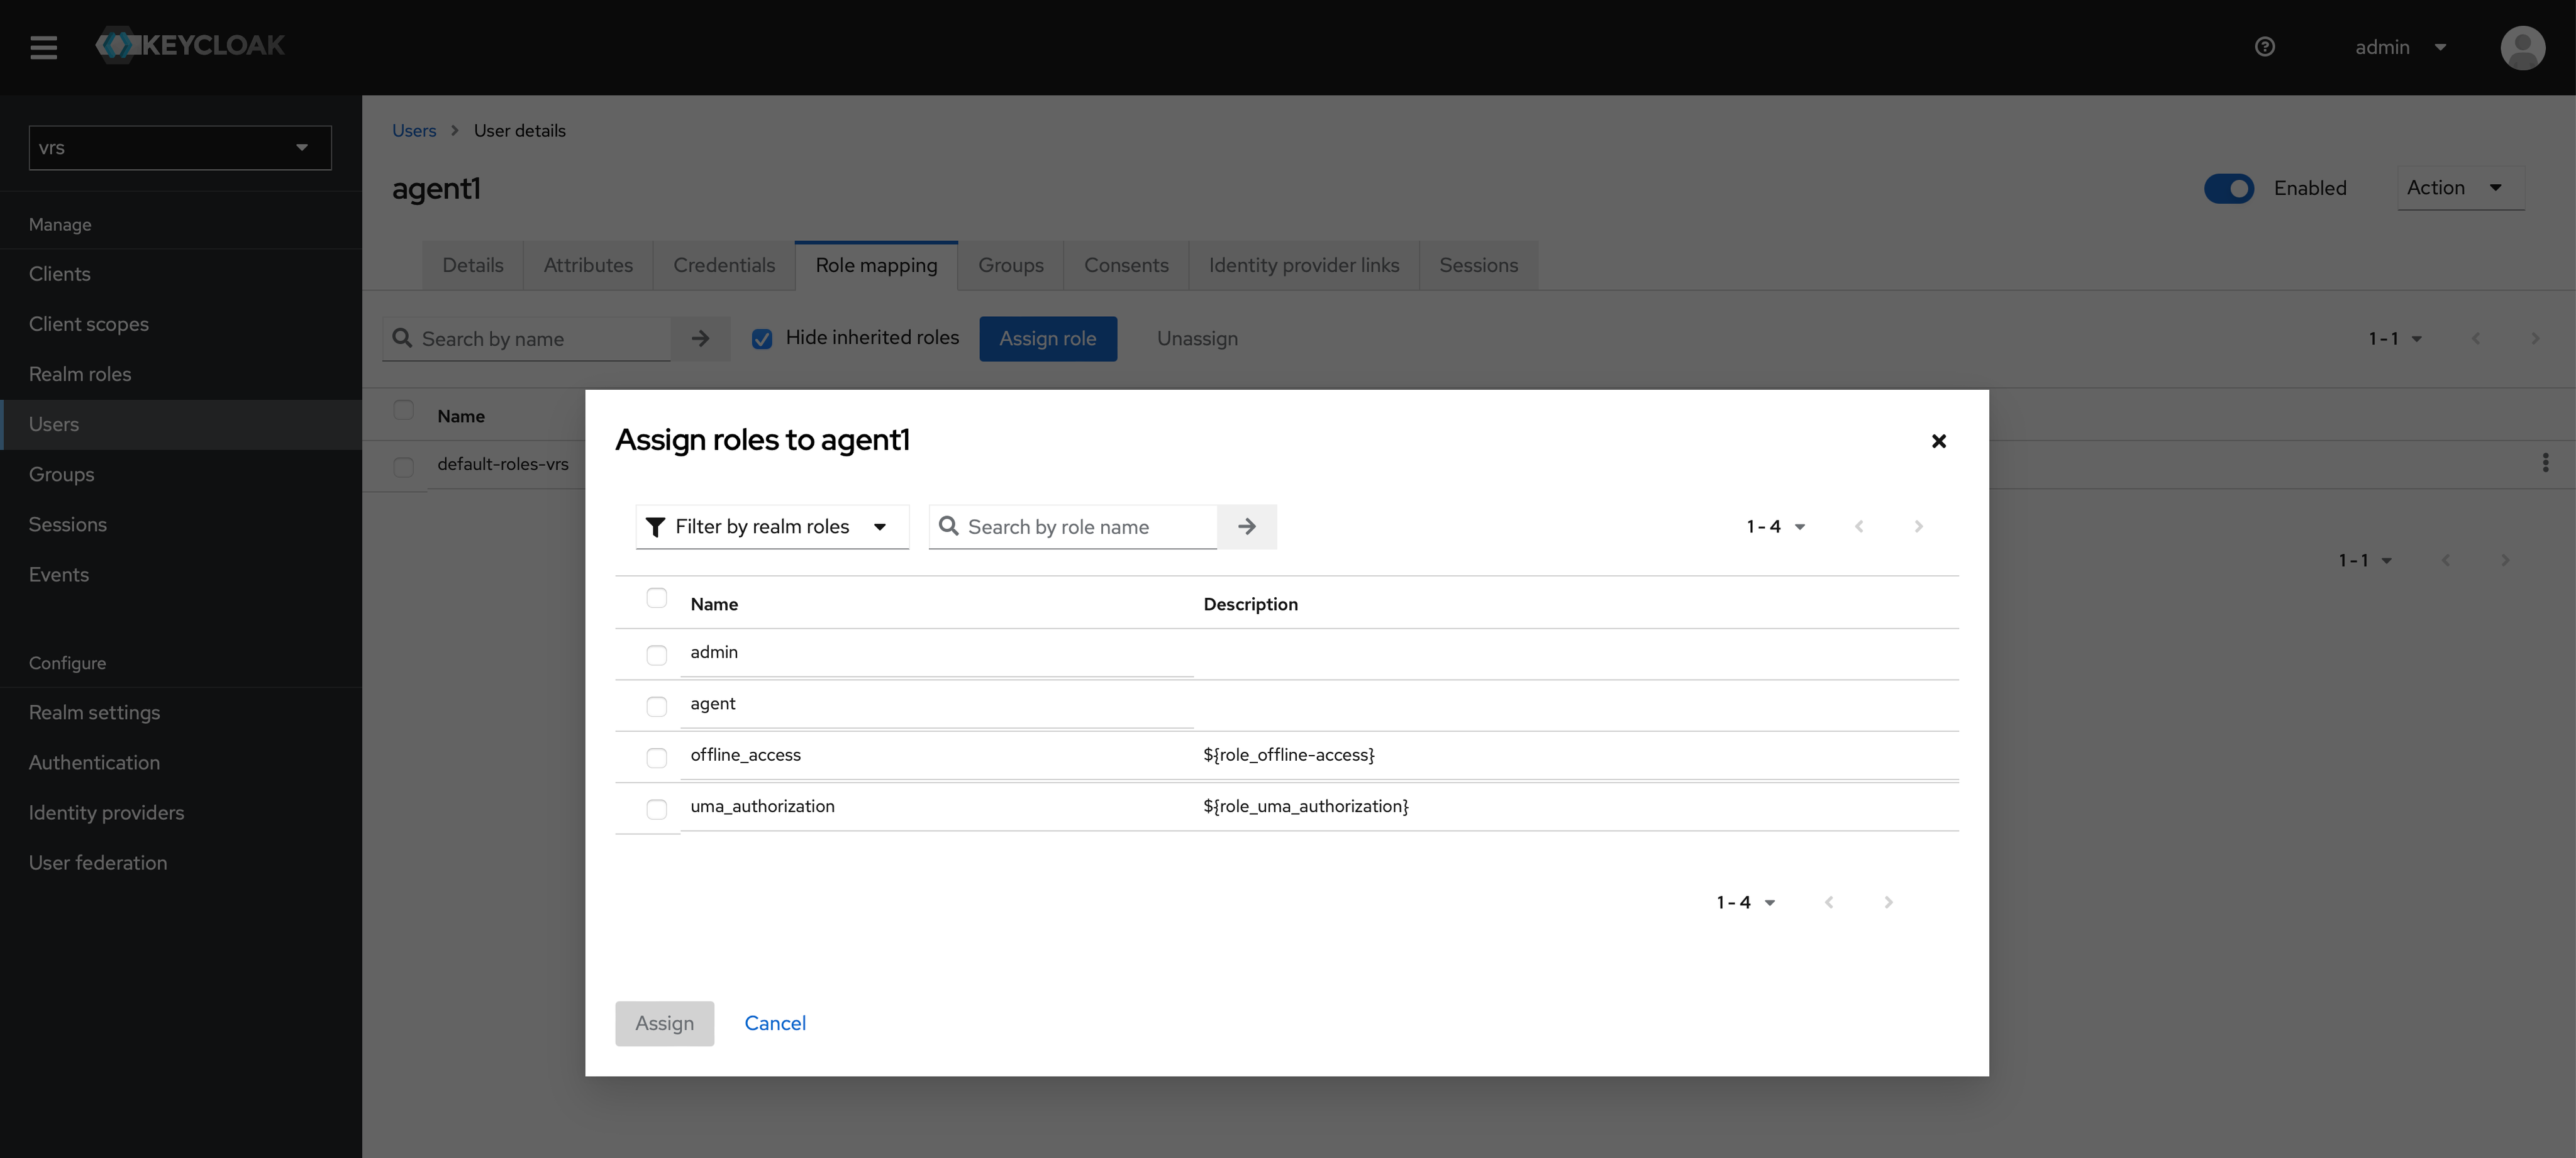The height and width of the screenshot is (1158, 2576).
Task: Switch to the Credentials tab
Action: [x=724, y=266]
